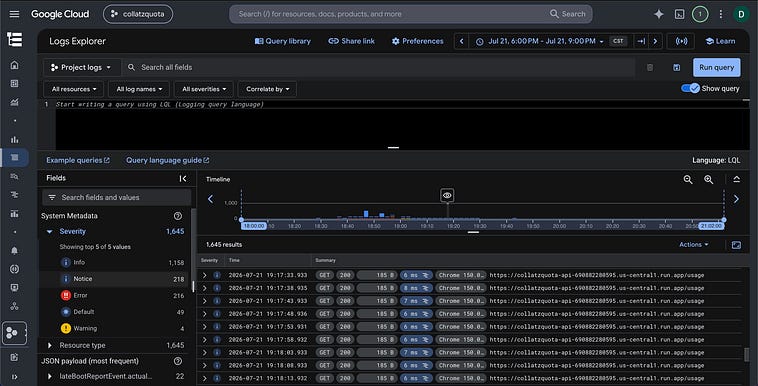Expand log entry at 19:17:48.936
This screenshot has height=386, width=758.
click(x=204, y=314)
